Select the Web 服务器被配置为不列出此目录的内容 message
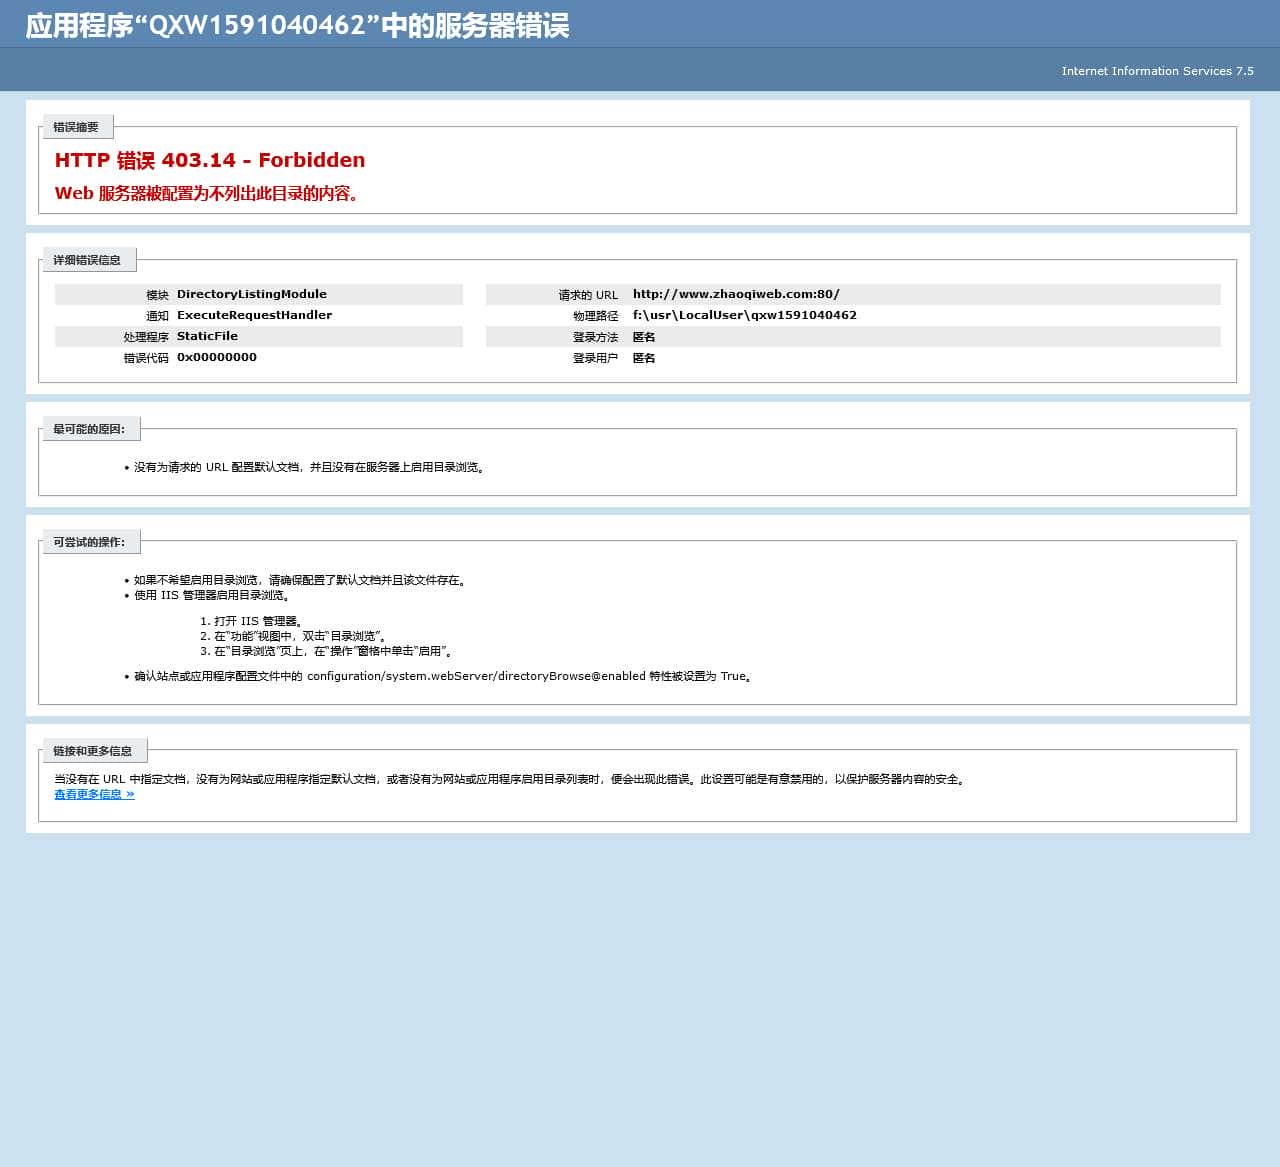 pos(207,193)
